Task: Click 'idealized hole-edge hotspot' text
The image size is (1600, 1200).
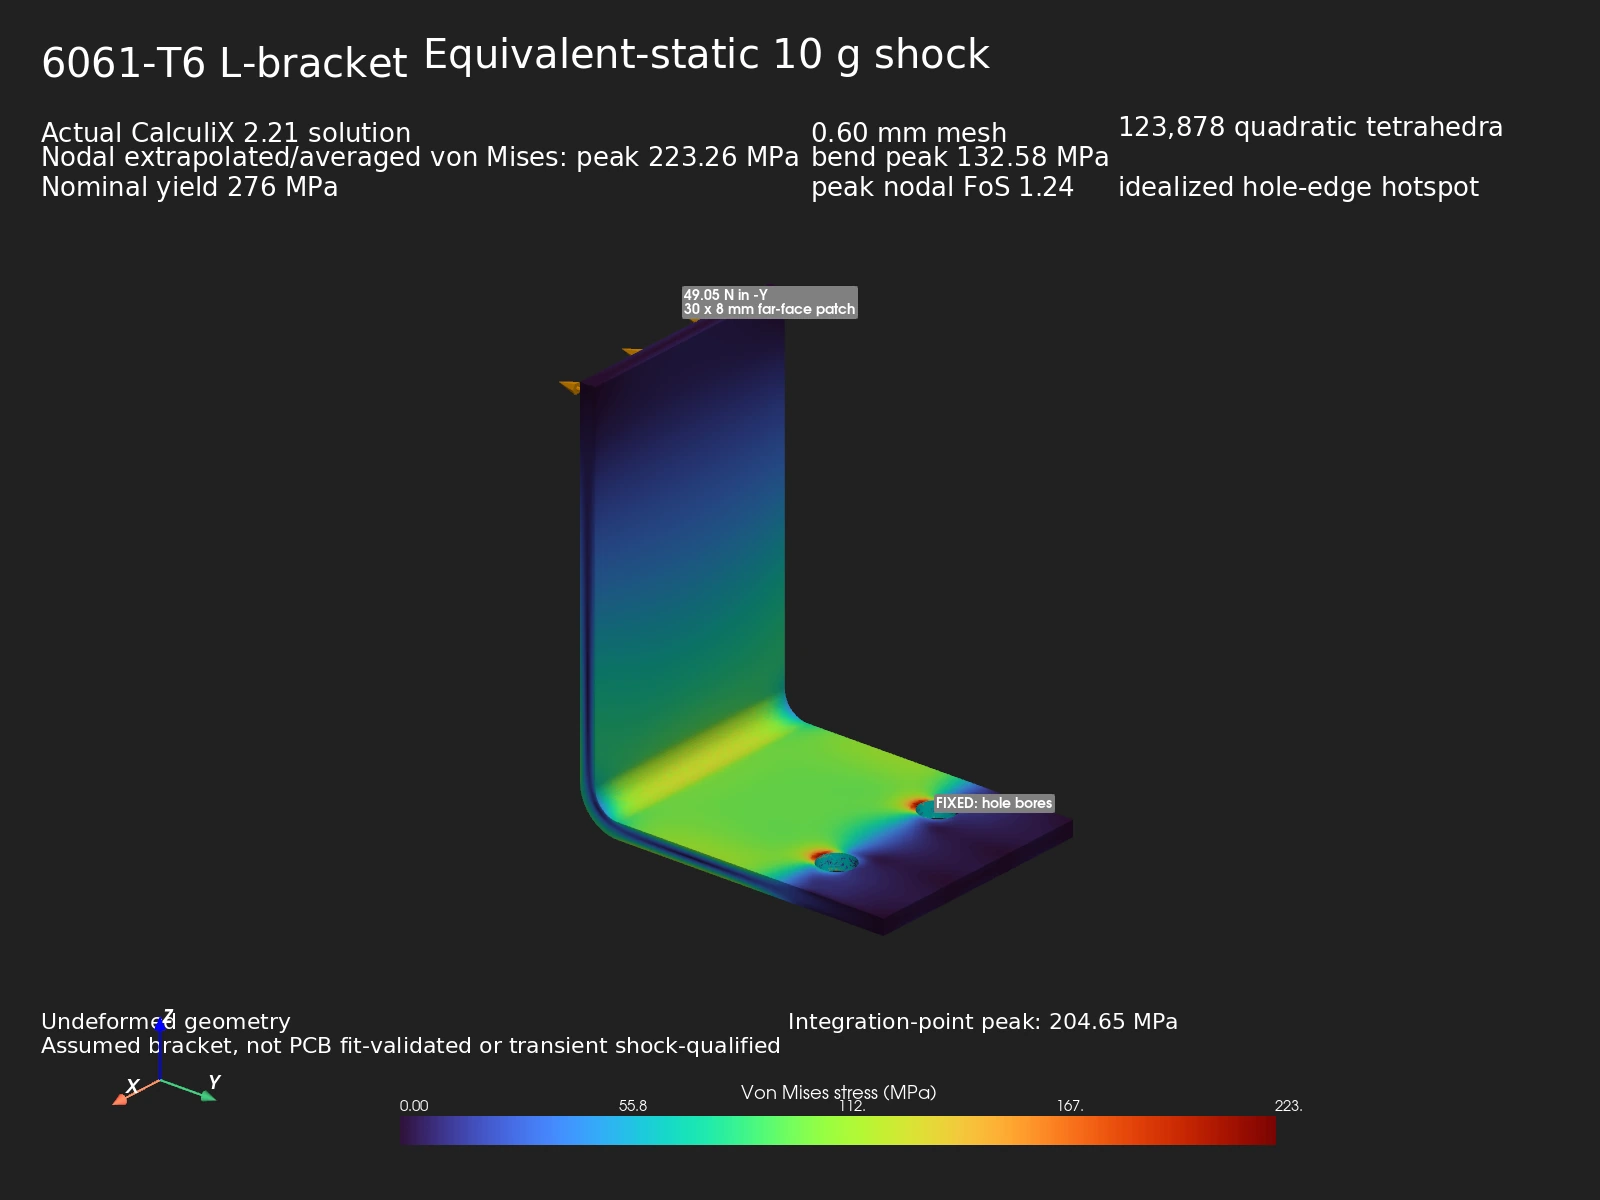Action: pyautogui.click(x=1298, y=187)
